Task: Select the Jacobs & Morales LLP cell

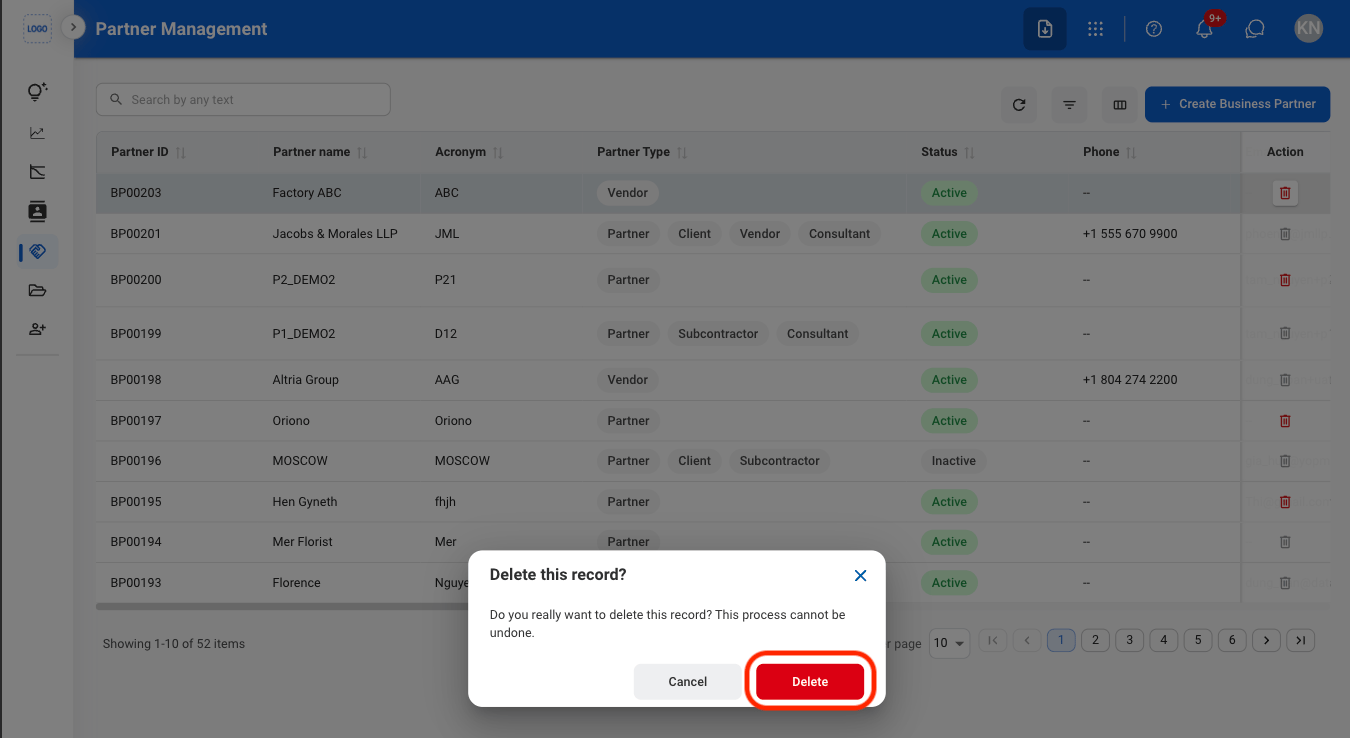Action: [334, 234]
